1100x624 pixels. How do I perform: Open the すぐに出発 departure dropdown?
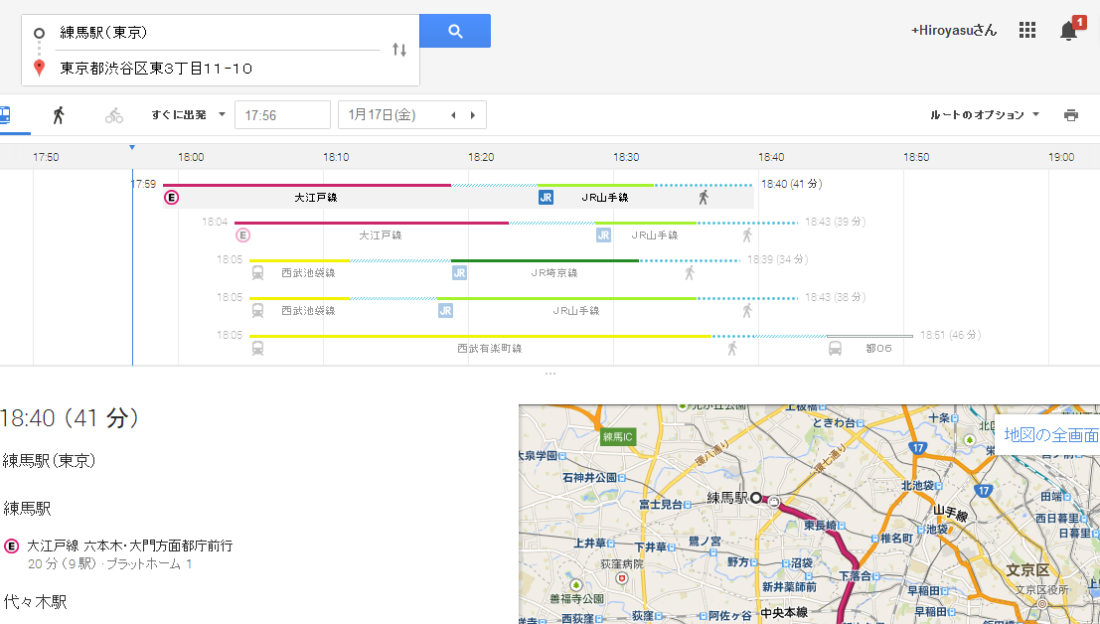tap(189, 115)
